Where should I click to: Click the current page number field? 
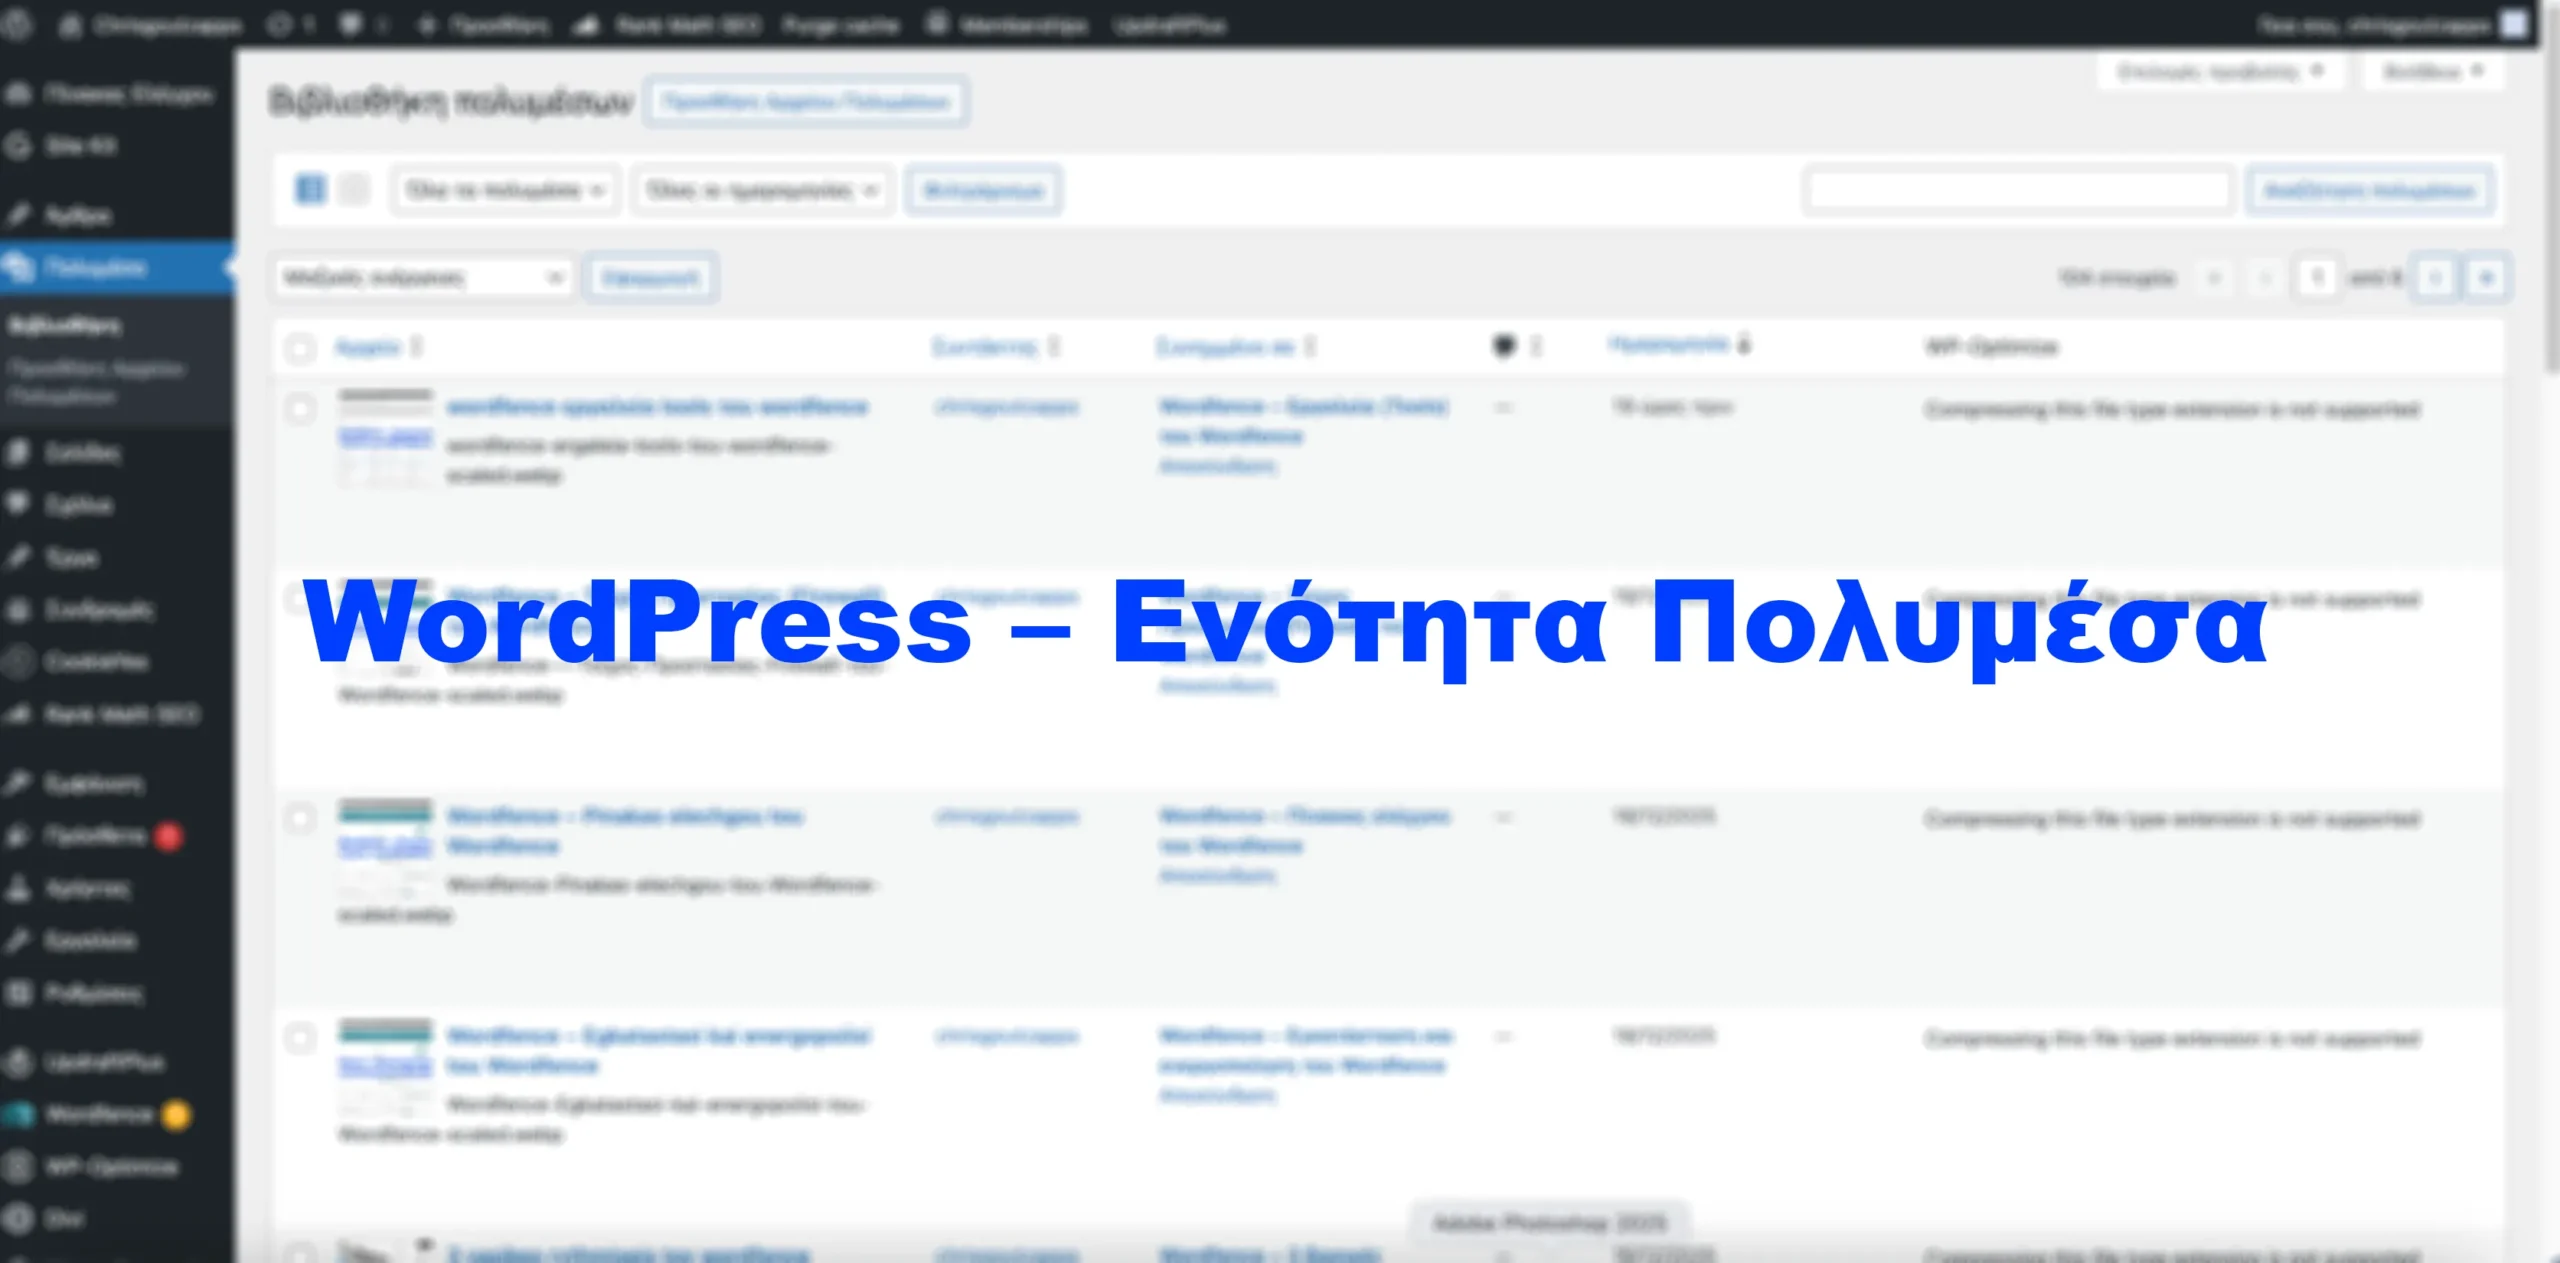pos(2317,277)
